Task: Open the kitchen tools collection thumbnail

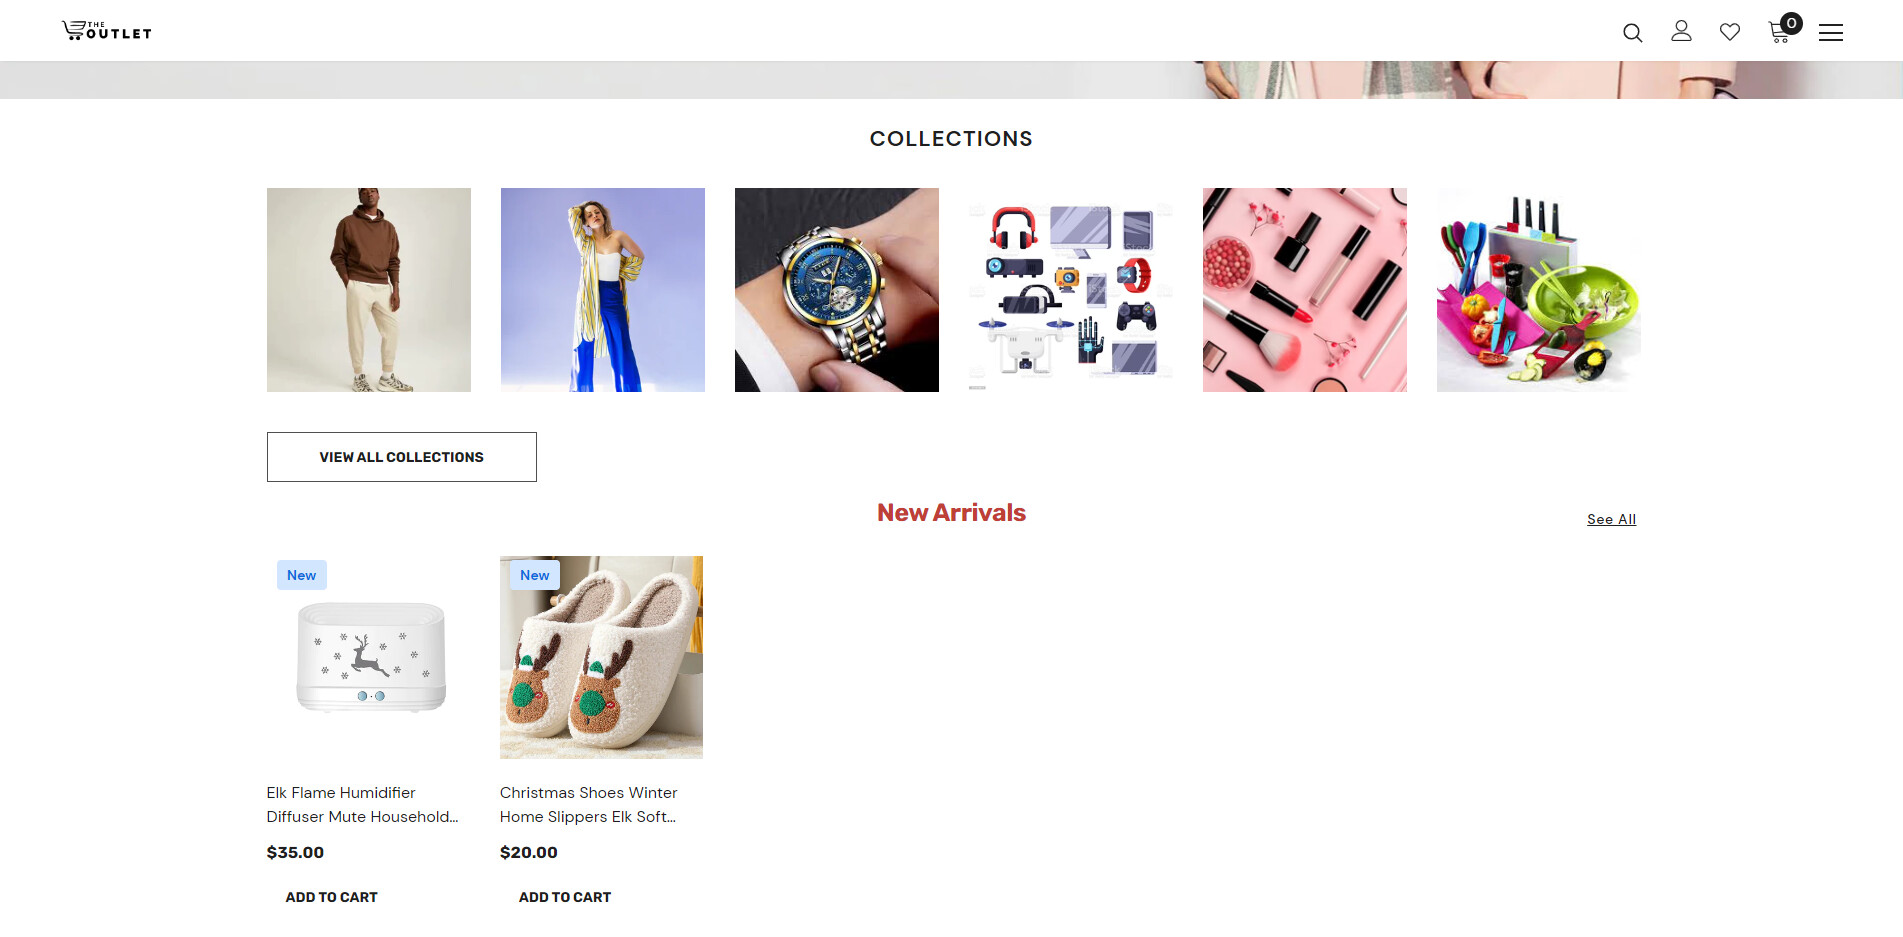Action: [1539, 290]
